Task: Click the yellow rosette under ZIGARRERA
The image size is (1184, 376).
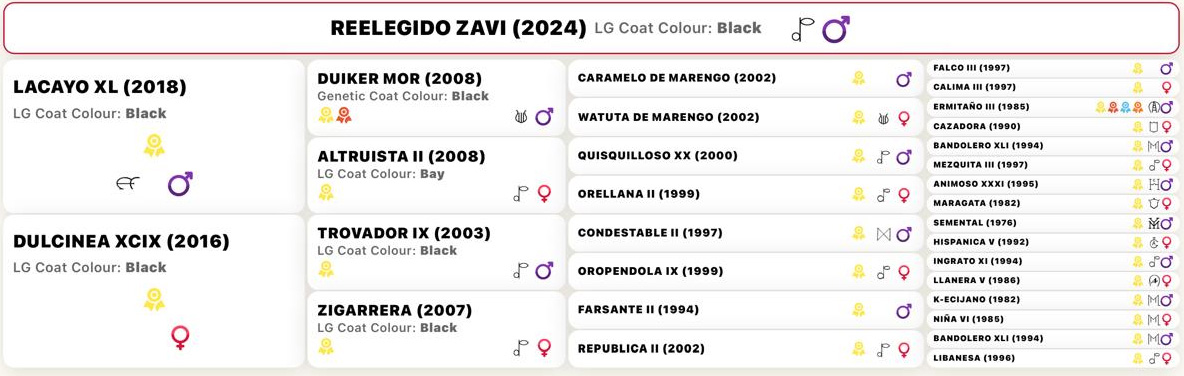Action: [325, 347]
